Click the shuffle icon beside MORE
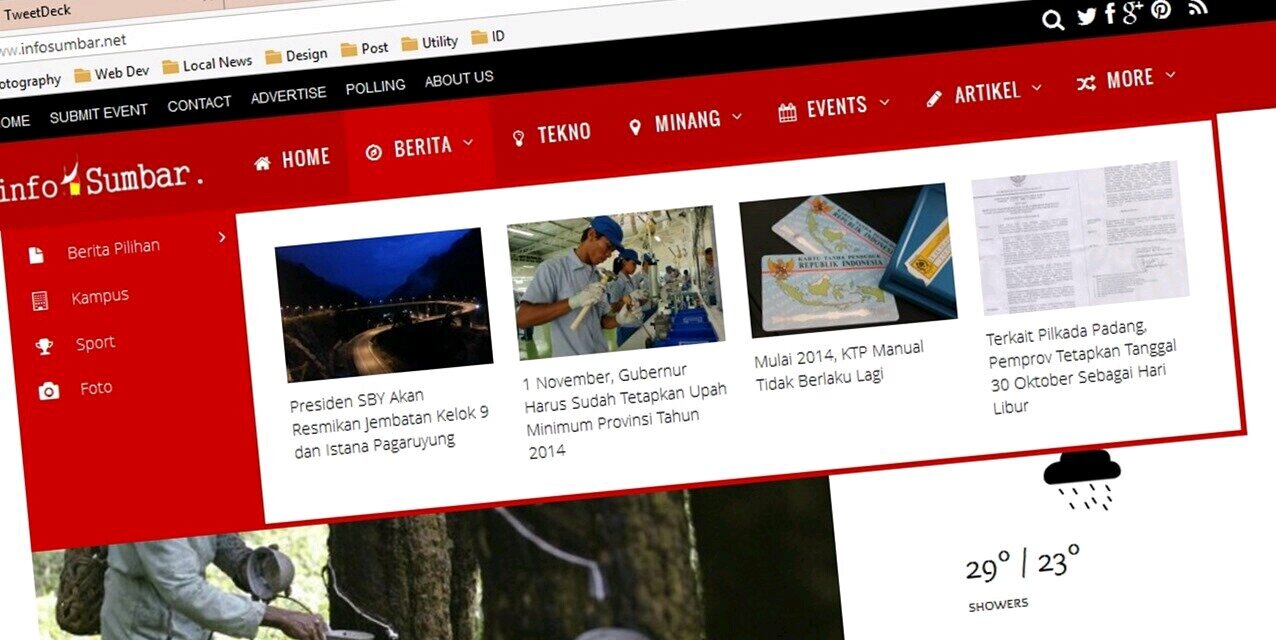The image size is (1276, 640). click(1086, 84)
